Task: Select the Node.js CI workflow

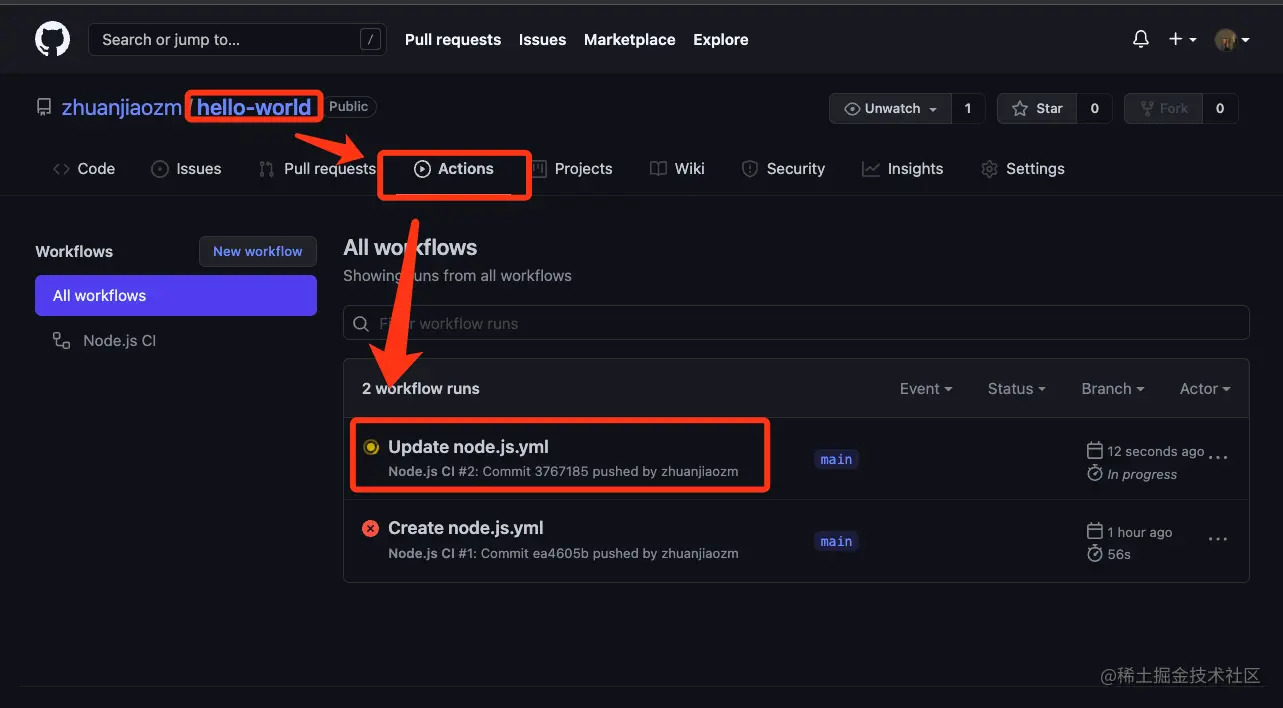Action: click(119, 341)
